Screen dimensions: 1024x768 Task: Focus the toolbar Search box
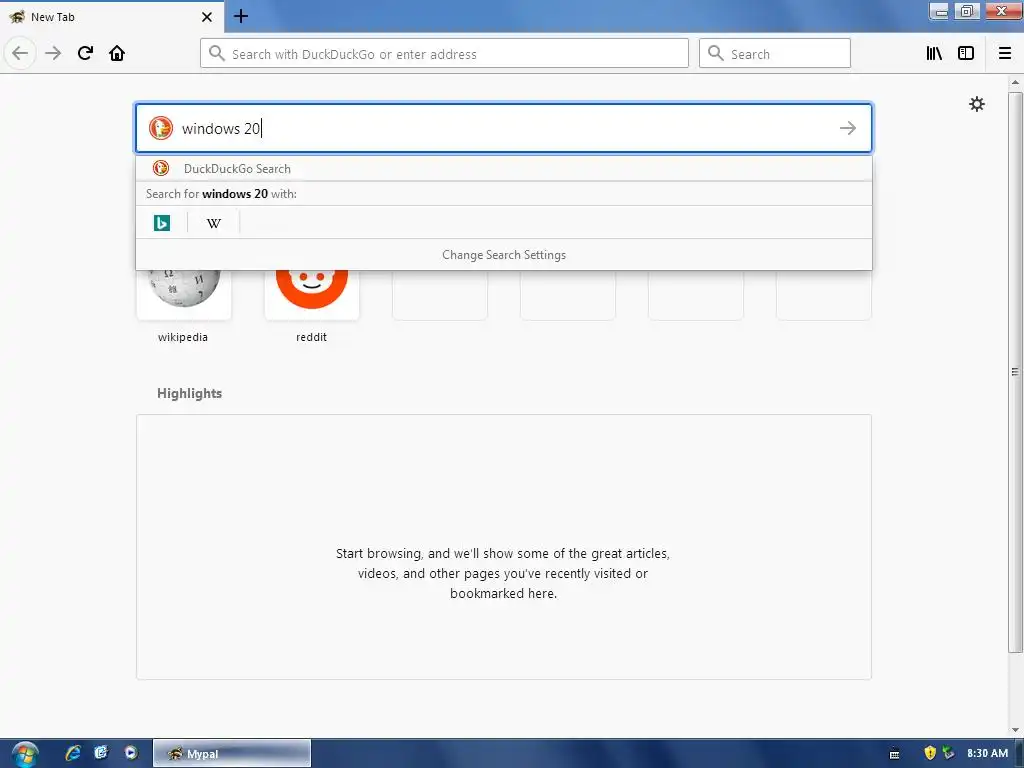coord(775,54)
